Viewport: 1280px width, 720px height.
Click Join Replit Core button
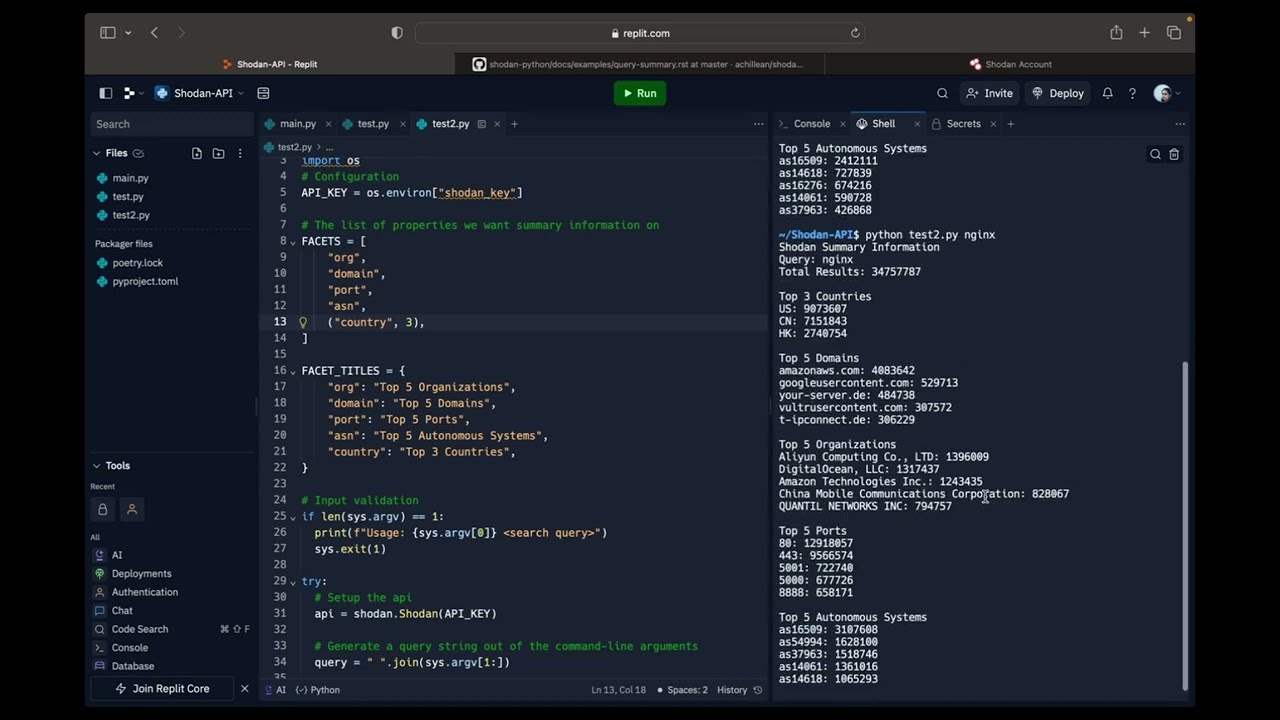click(x=163, y=689)
